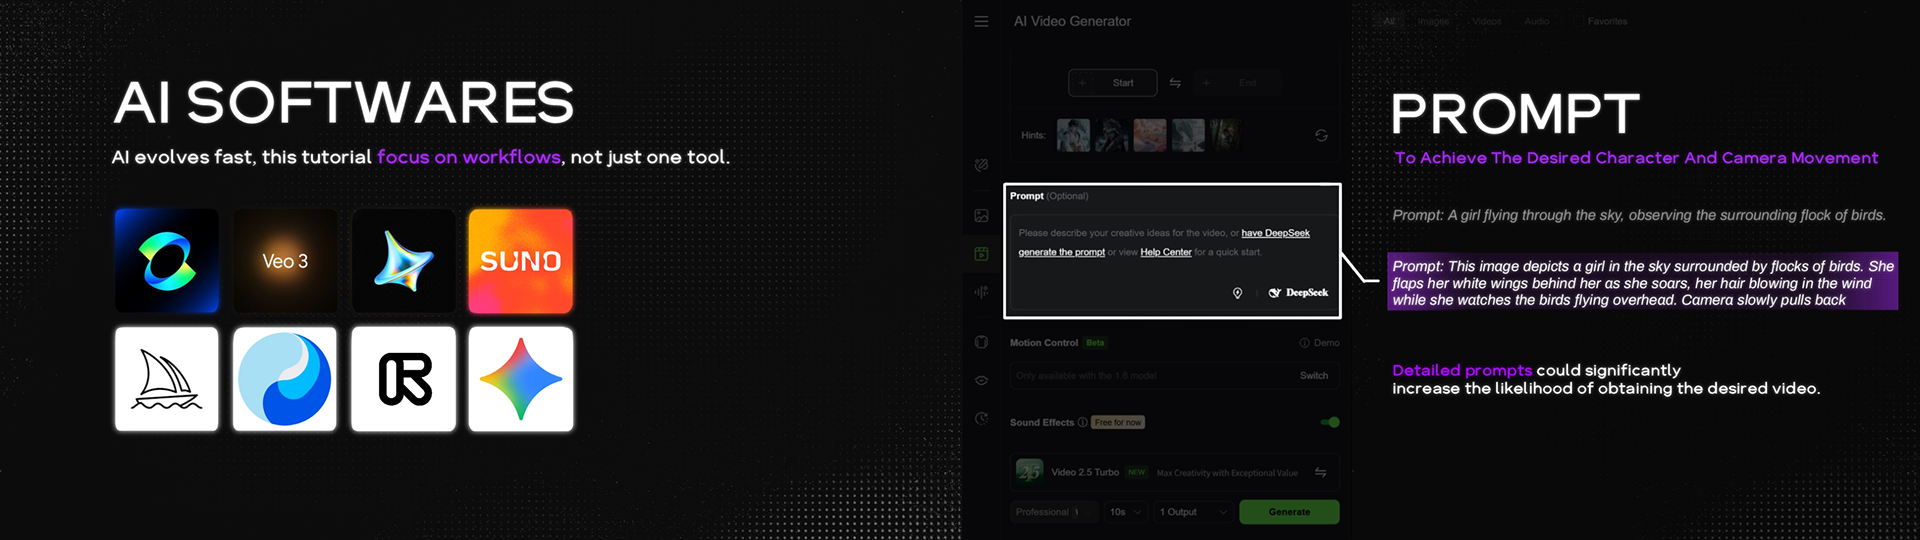The height and width of the screenshot is (540, 1920).
Task: Refresh the Hints thumbnails
Action: pos(1321,135)
